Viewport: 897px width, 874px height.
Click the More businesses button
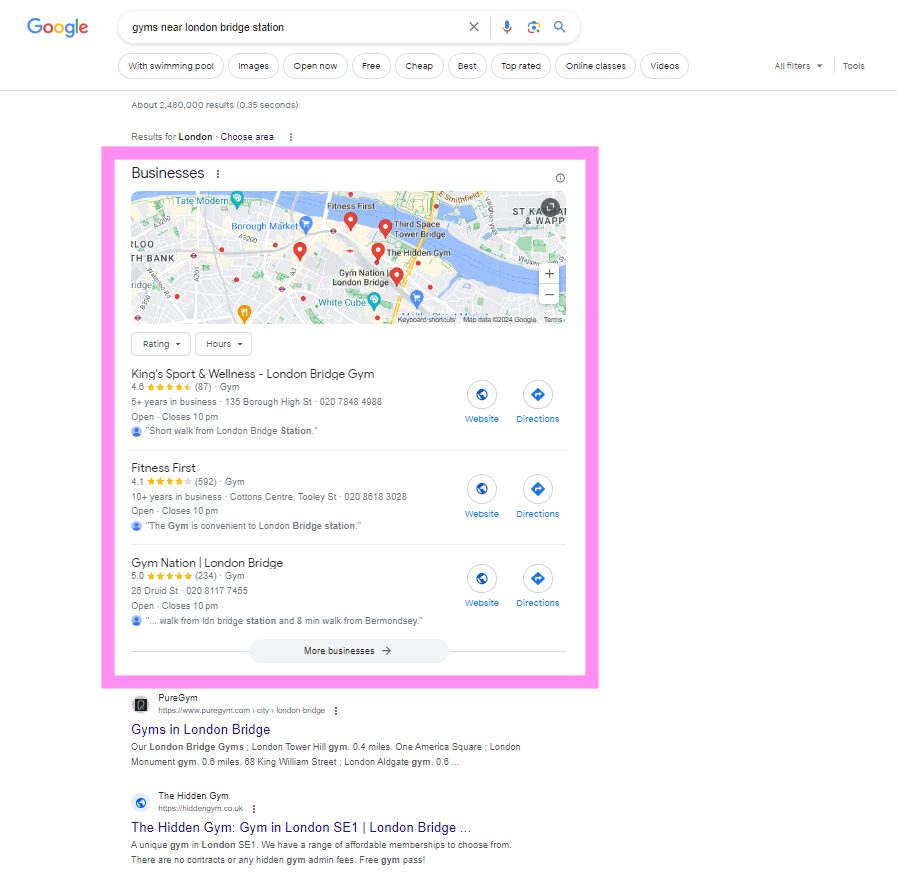coord(348,651)
